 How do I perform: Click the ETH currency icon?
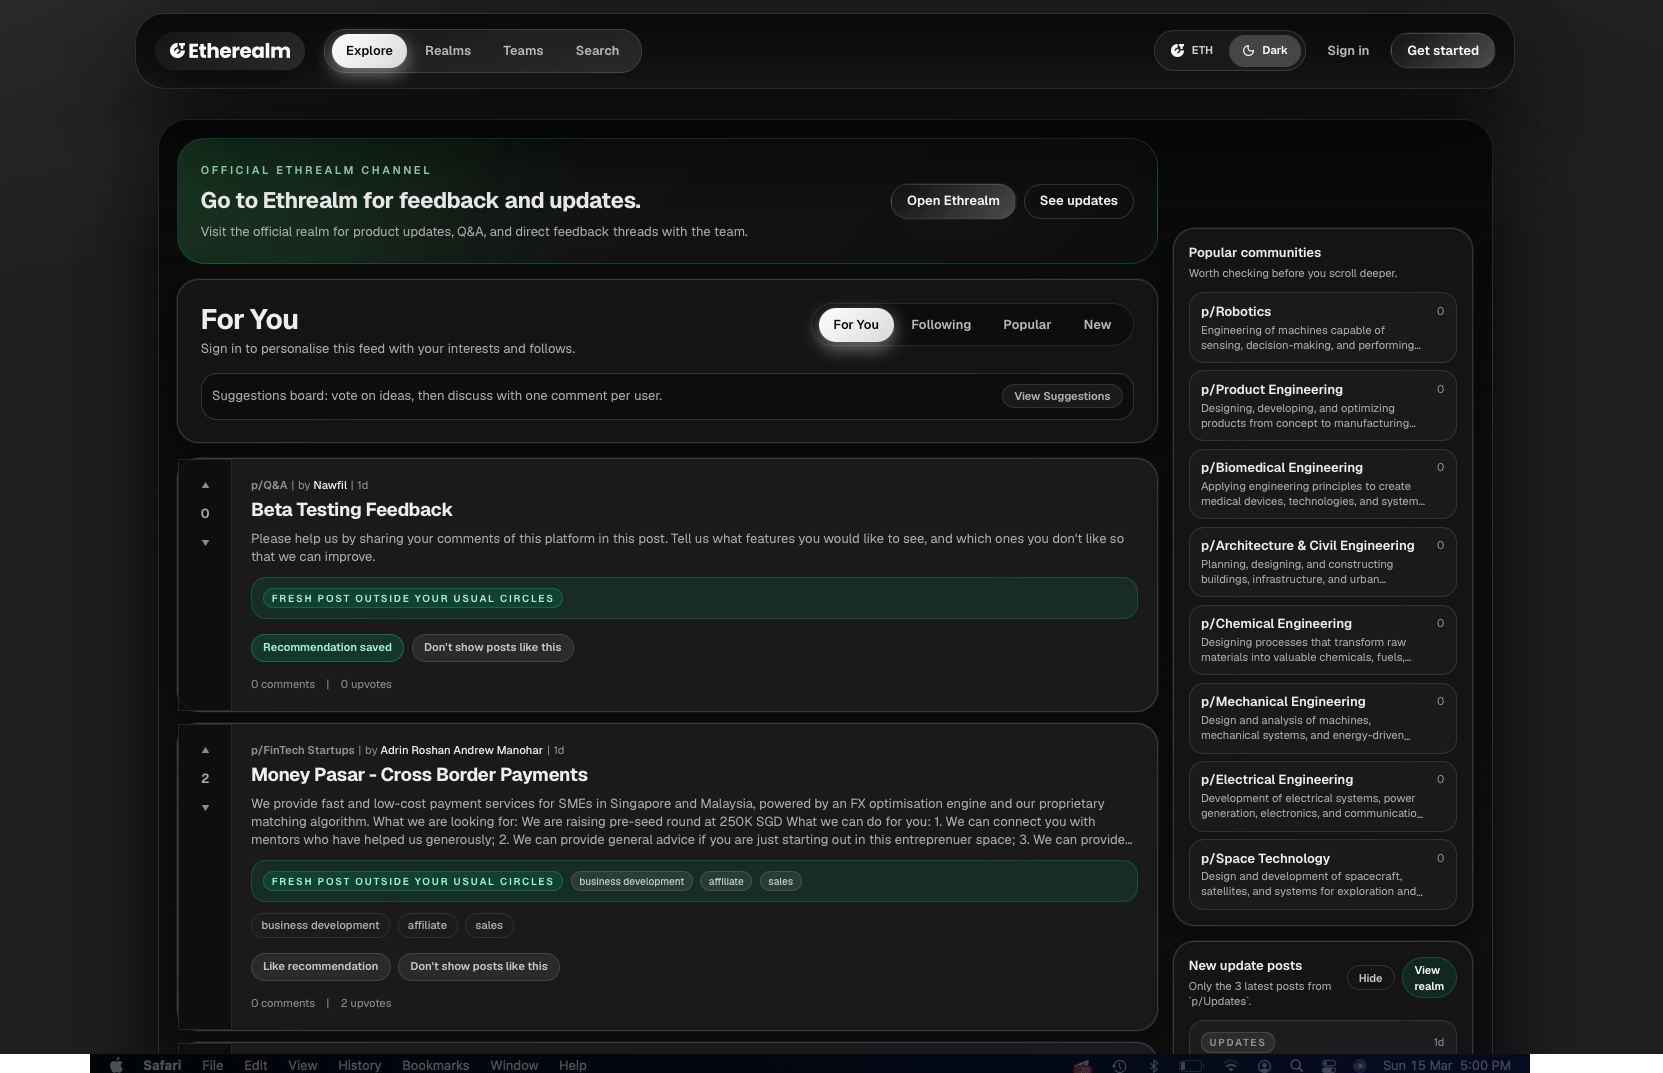coord(1177,50)
